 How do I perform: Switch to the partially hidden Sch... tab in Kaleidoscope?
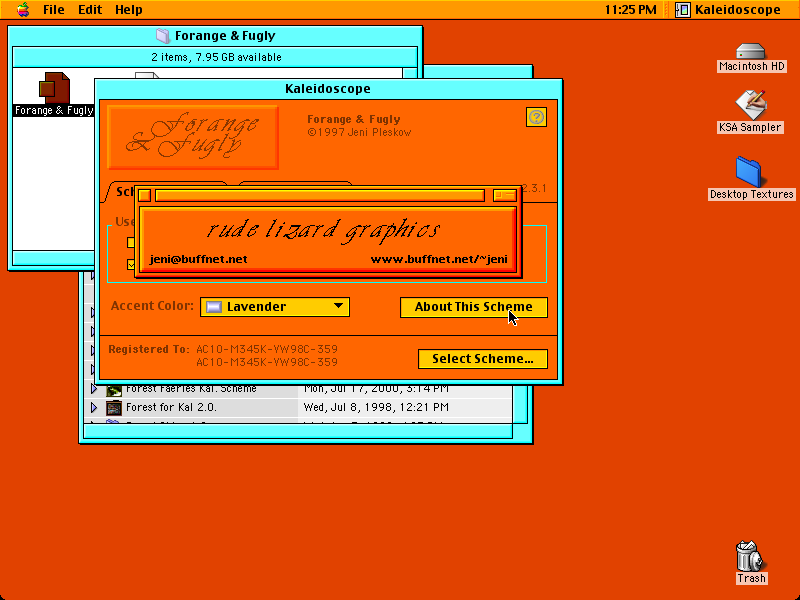124,192
